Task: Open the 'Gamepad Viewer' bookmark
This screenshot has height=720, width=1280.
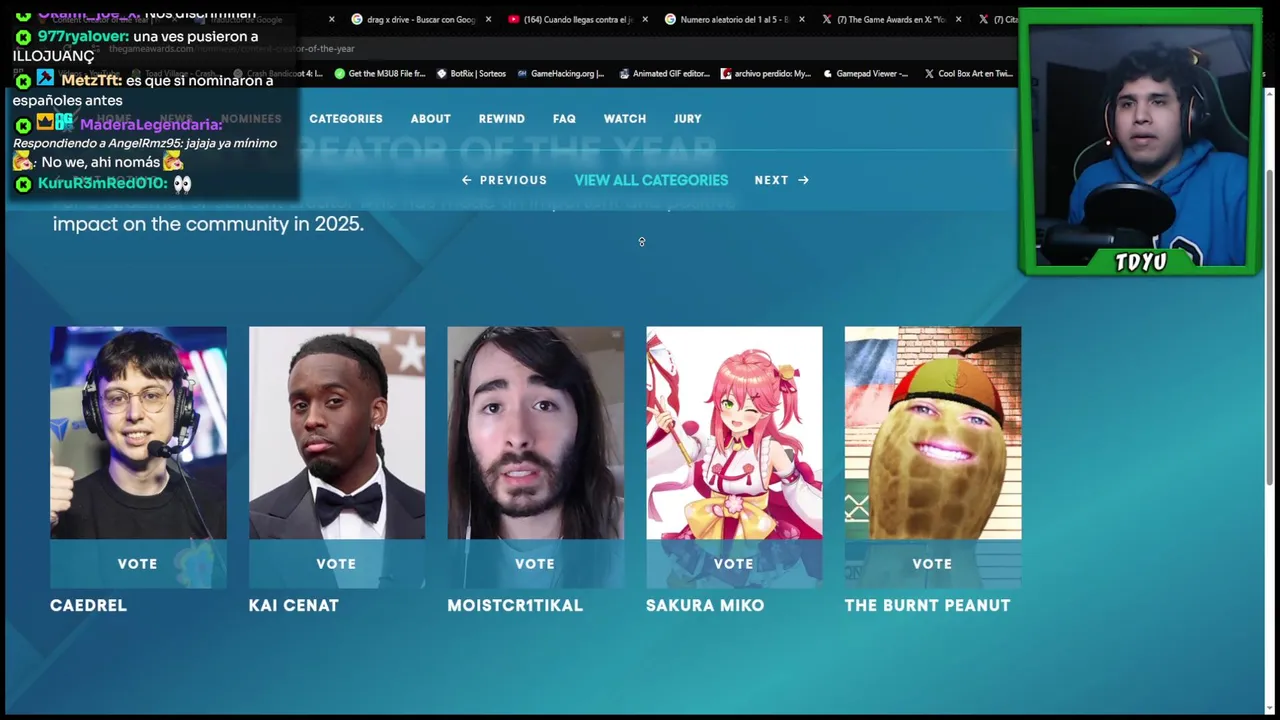Action: pyautogui.click(x=865, y=74)
